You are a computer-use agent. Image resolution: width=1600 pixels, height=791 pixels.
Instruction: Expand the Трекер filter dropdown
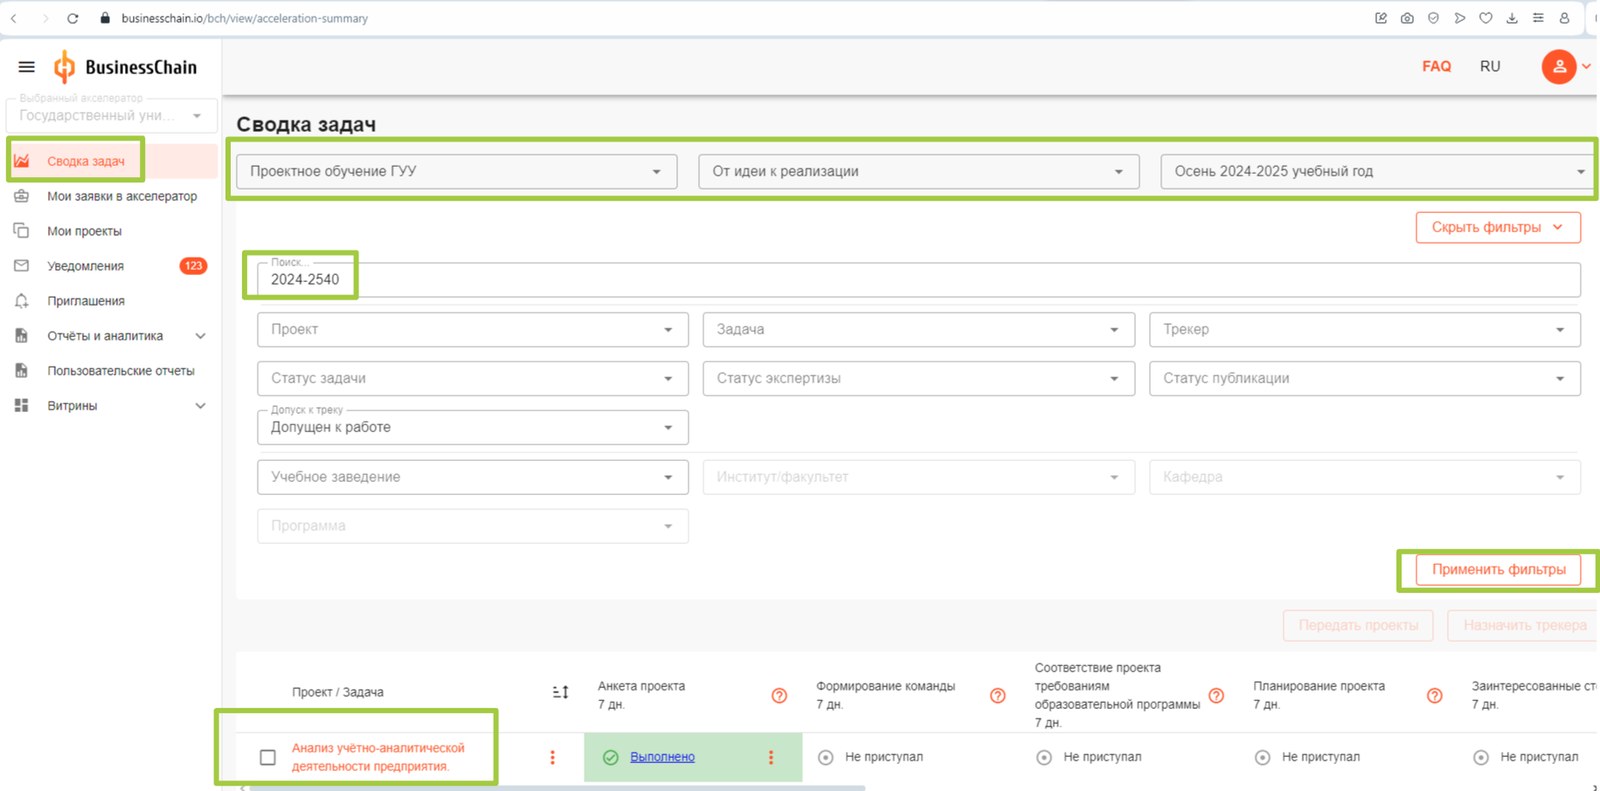(1365, 329)
